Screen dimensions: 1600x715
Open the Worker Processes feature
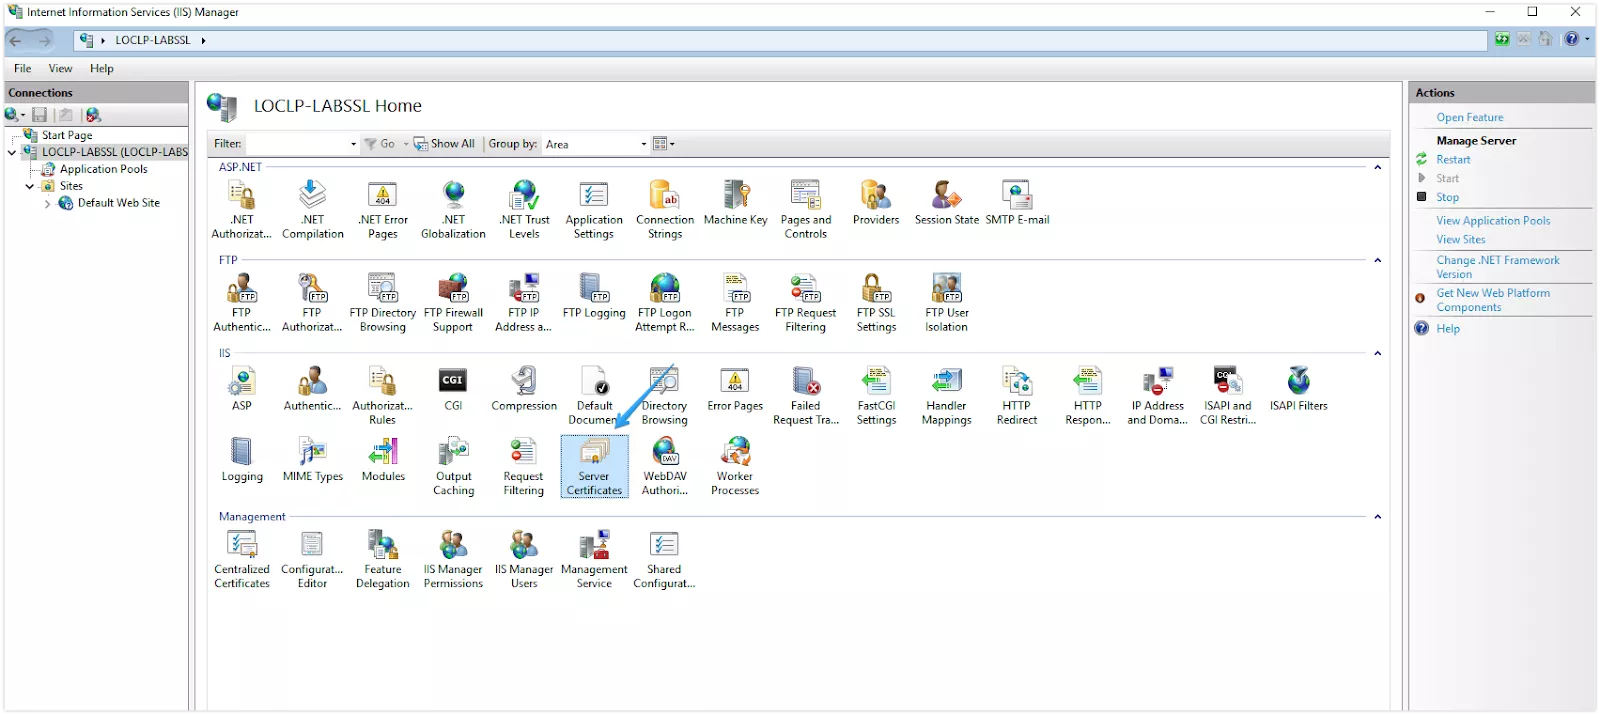tap(735, 467)
